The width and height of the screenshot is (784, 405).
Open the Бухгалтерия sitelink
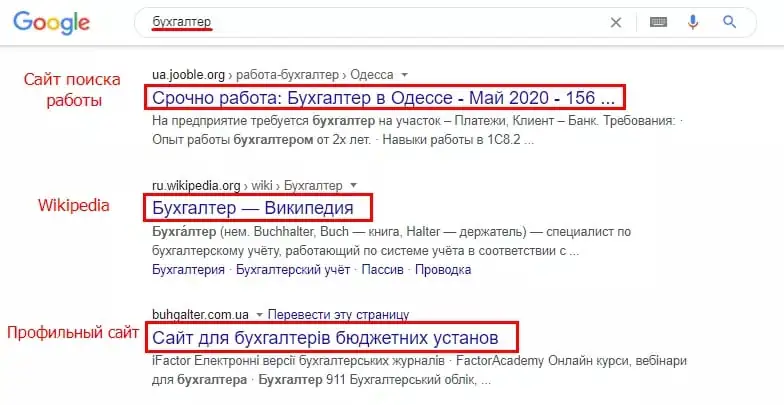[188, 270]
